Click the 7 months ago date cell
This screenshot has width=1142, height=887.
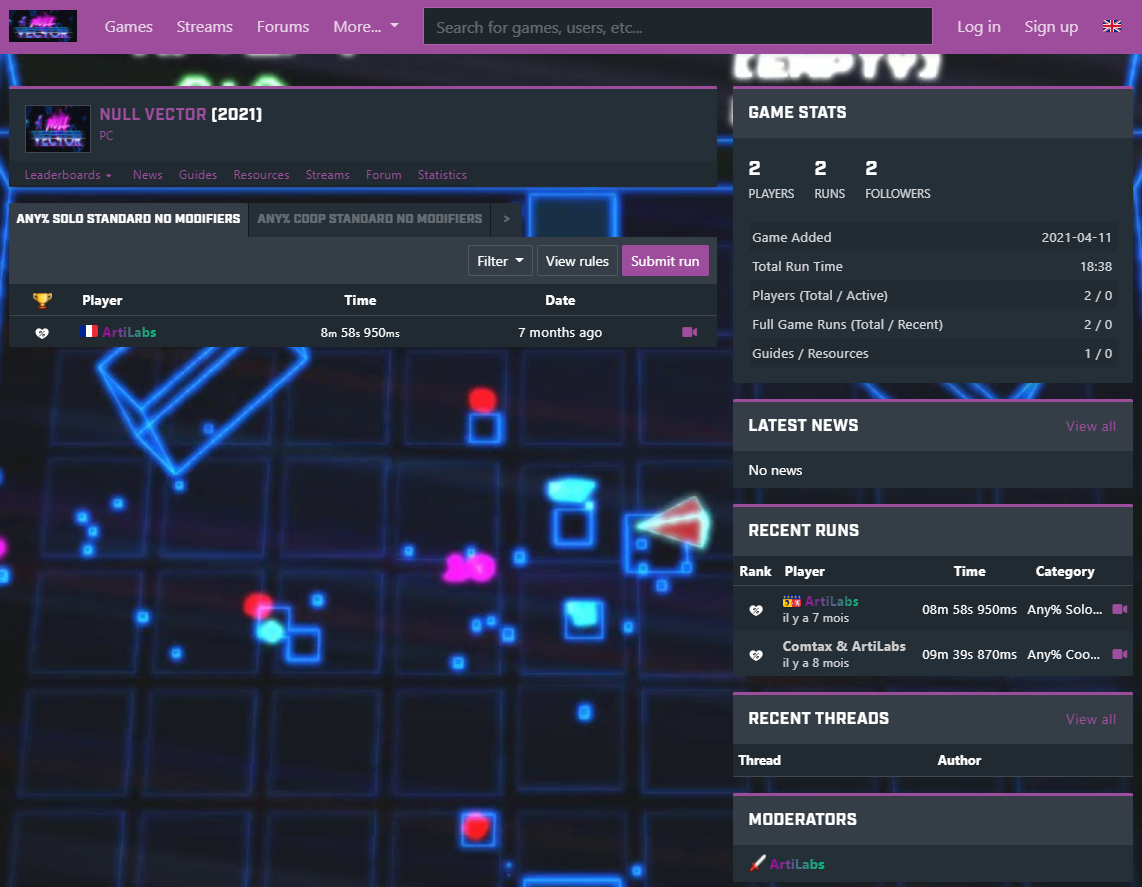coord(560,332)
